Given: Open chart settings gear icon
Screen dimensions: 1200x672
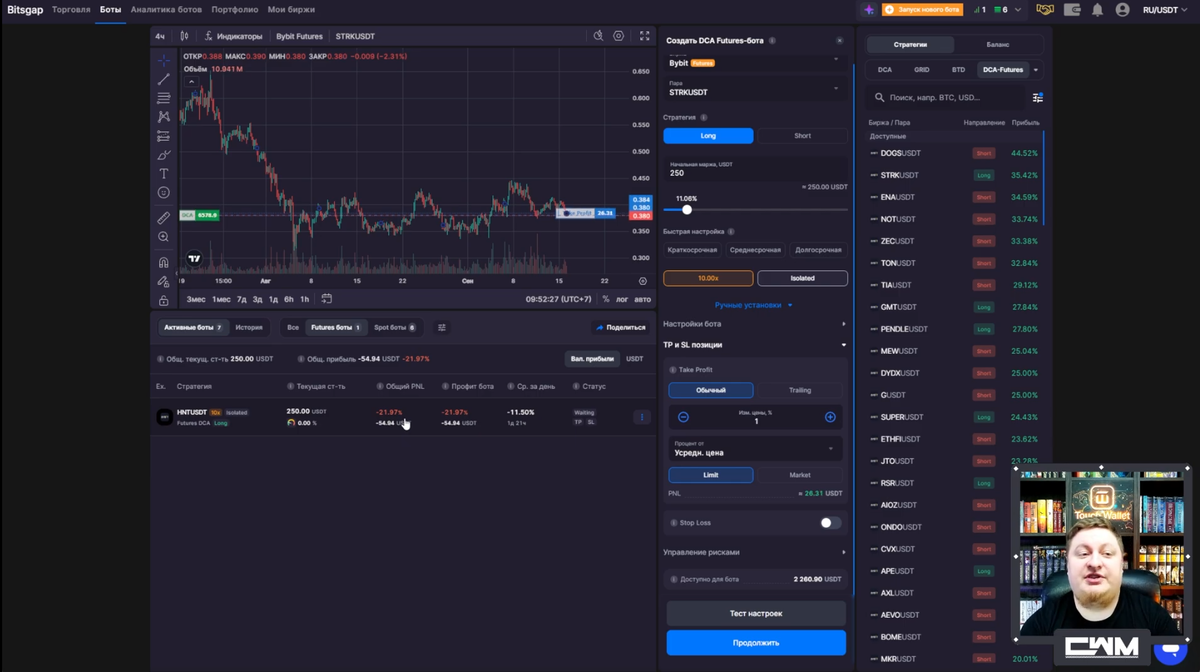Looking at the screenshot, I should (619, 36).
